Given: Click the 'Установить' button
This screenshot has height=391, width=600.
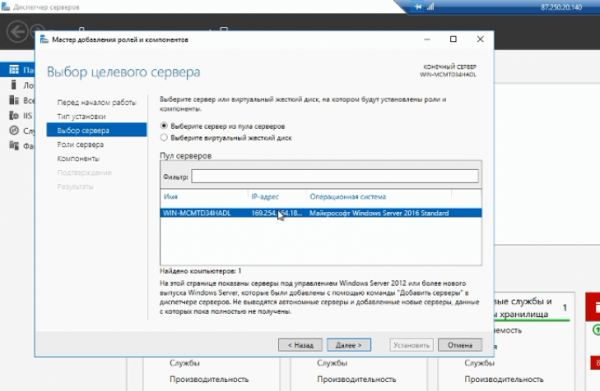Looking at the screenshot, I should point(411,345).
